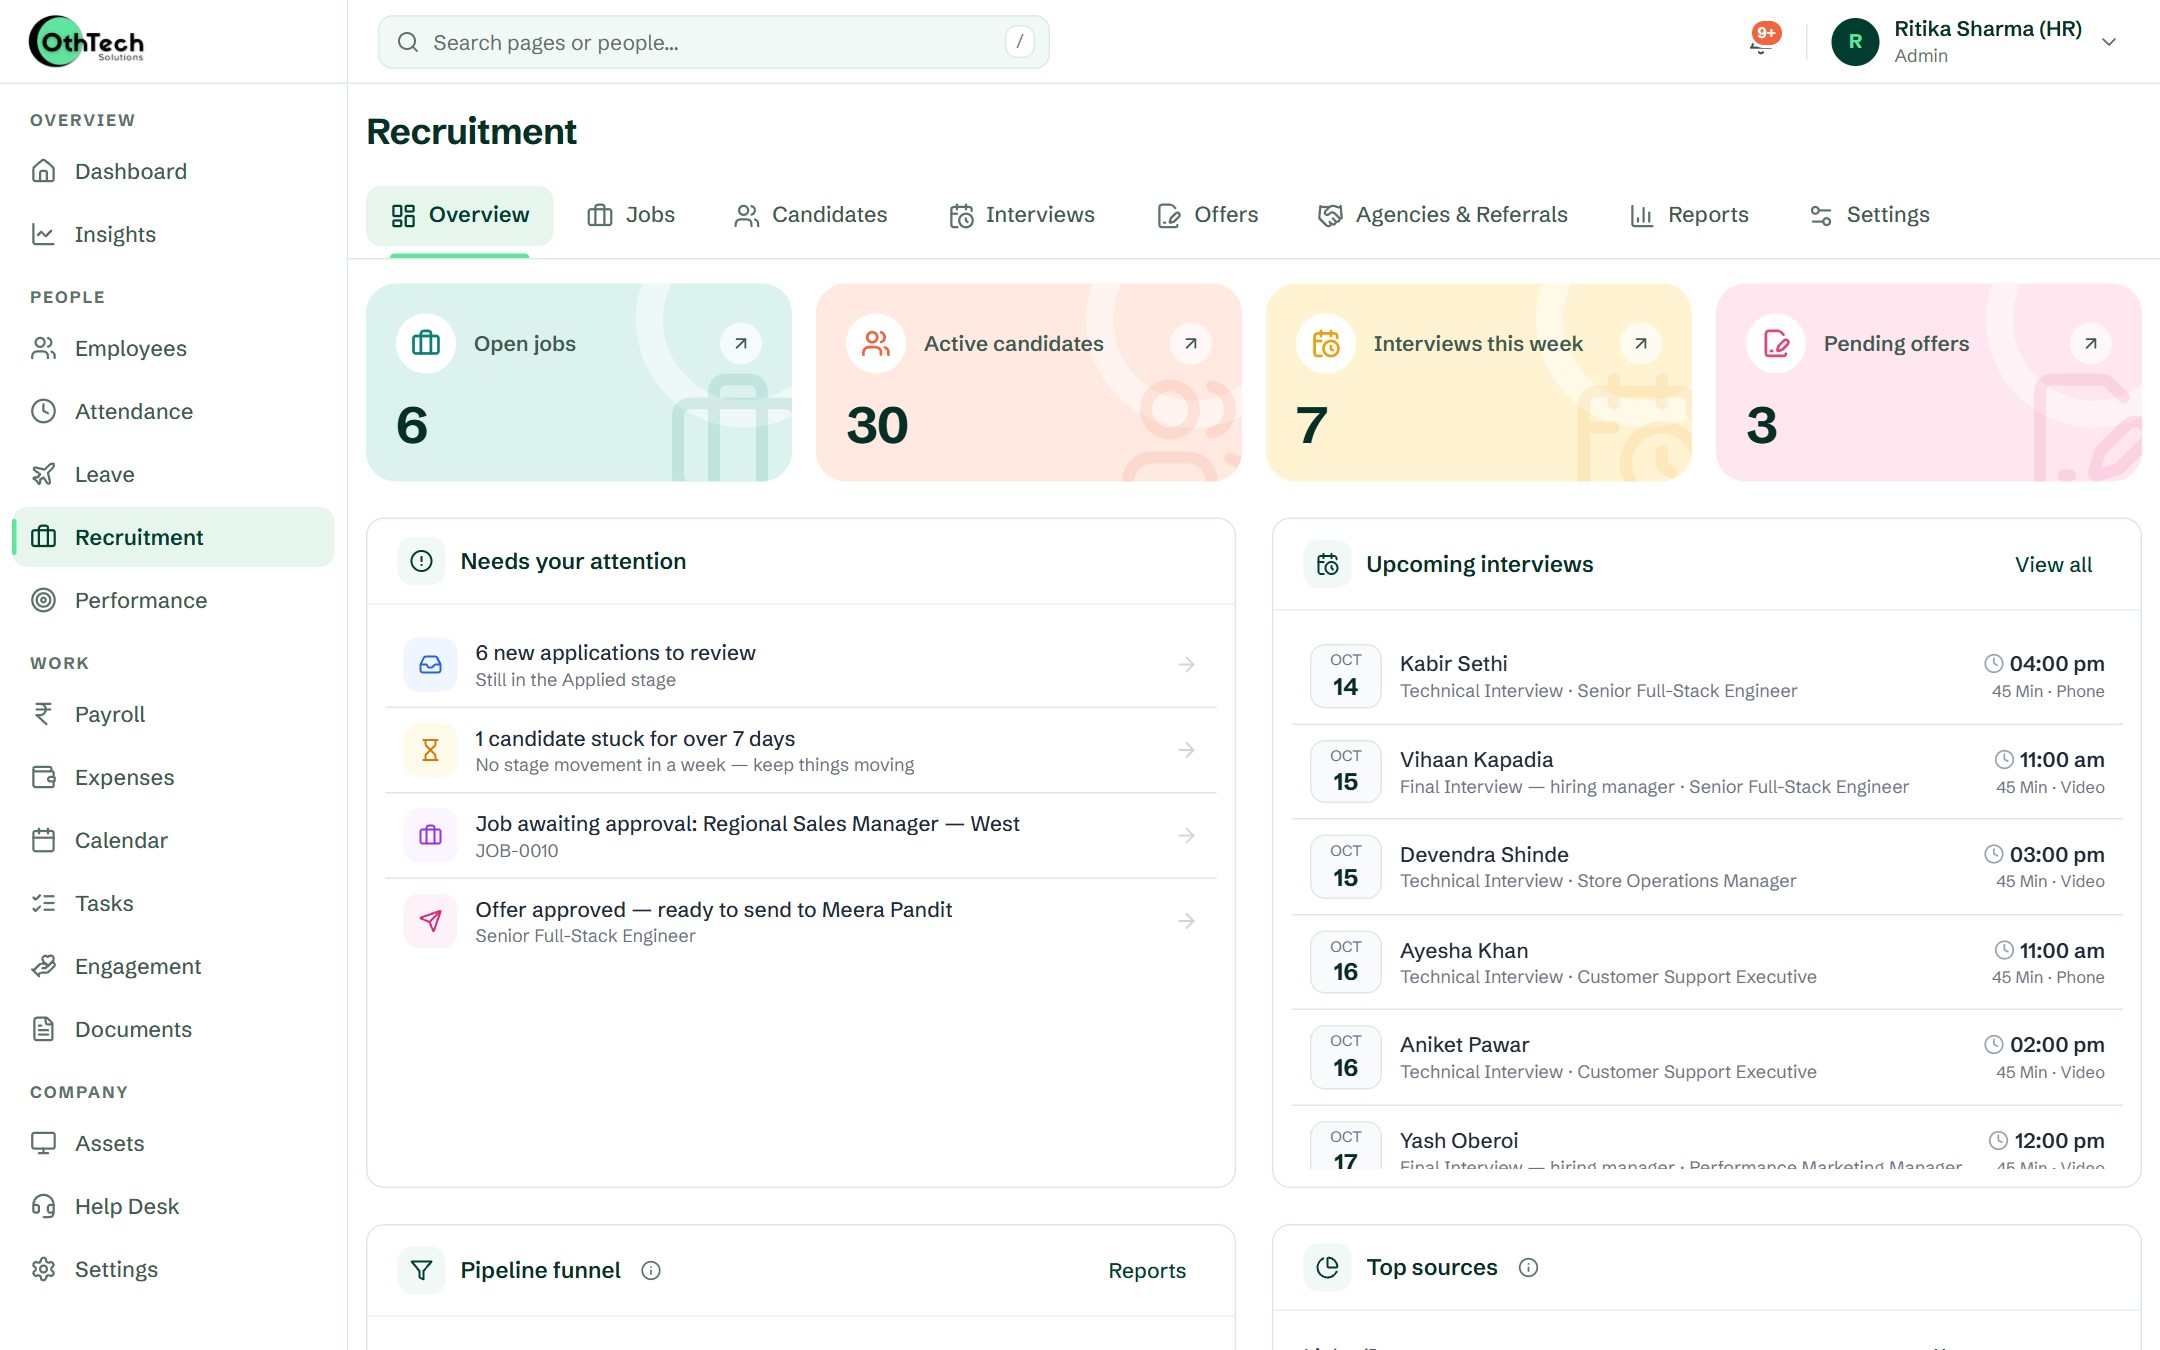
Task: Open Yash Oberoi's interview entry
Action: [x=1707, y=1140]
